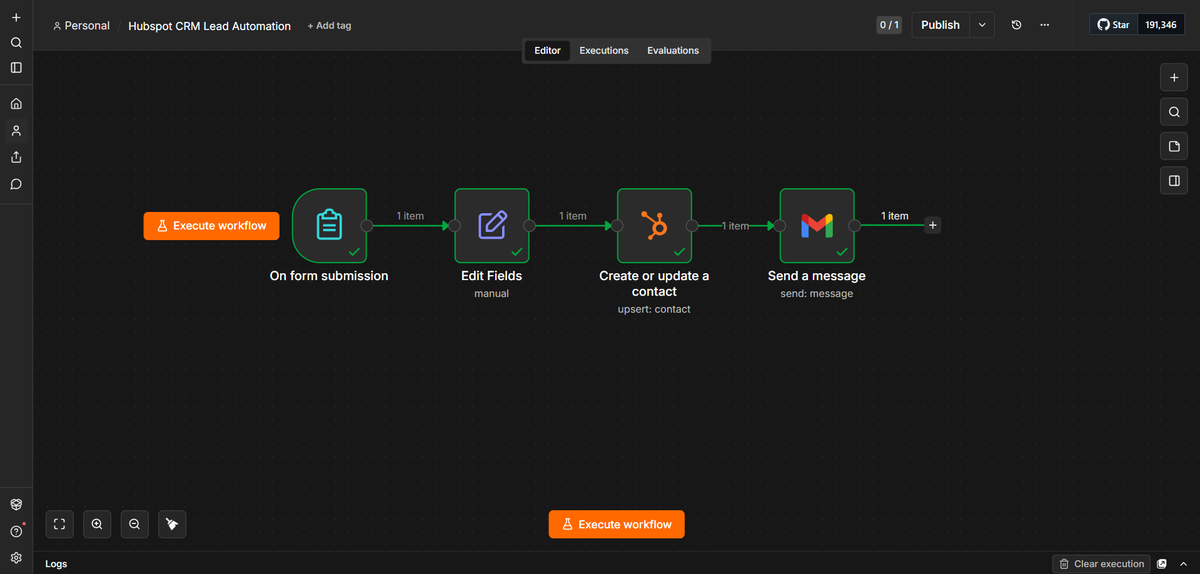Click the Personal breadcrumb link
Image resolution: width=1200 pixels, height=574 pixels.
(81, 26)
